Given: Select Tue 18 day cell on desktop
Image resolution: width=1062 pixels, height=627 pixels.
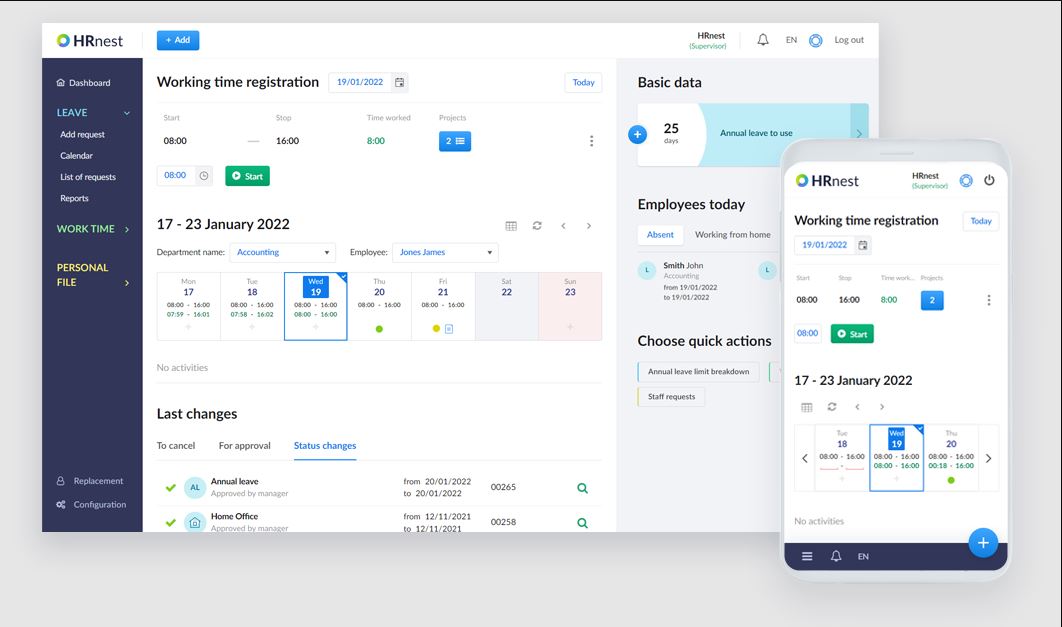Looking at the screenshot, I should [252, 306].
